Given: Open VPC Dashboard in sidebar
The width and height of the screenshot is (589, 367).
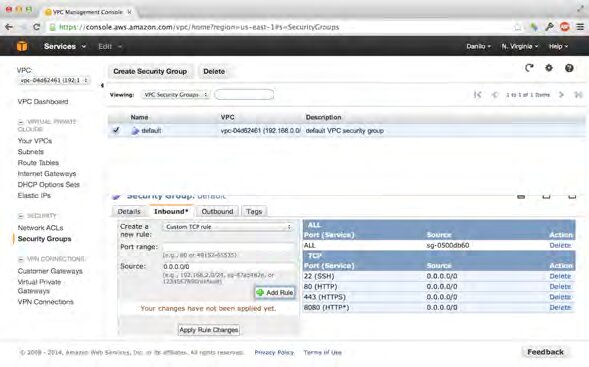Looking at the screenshot, I should pos(43,101).
